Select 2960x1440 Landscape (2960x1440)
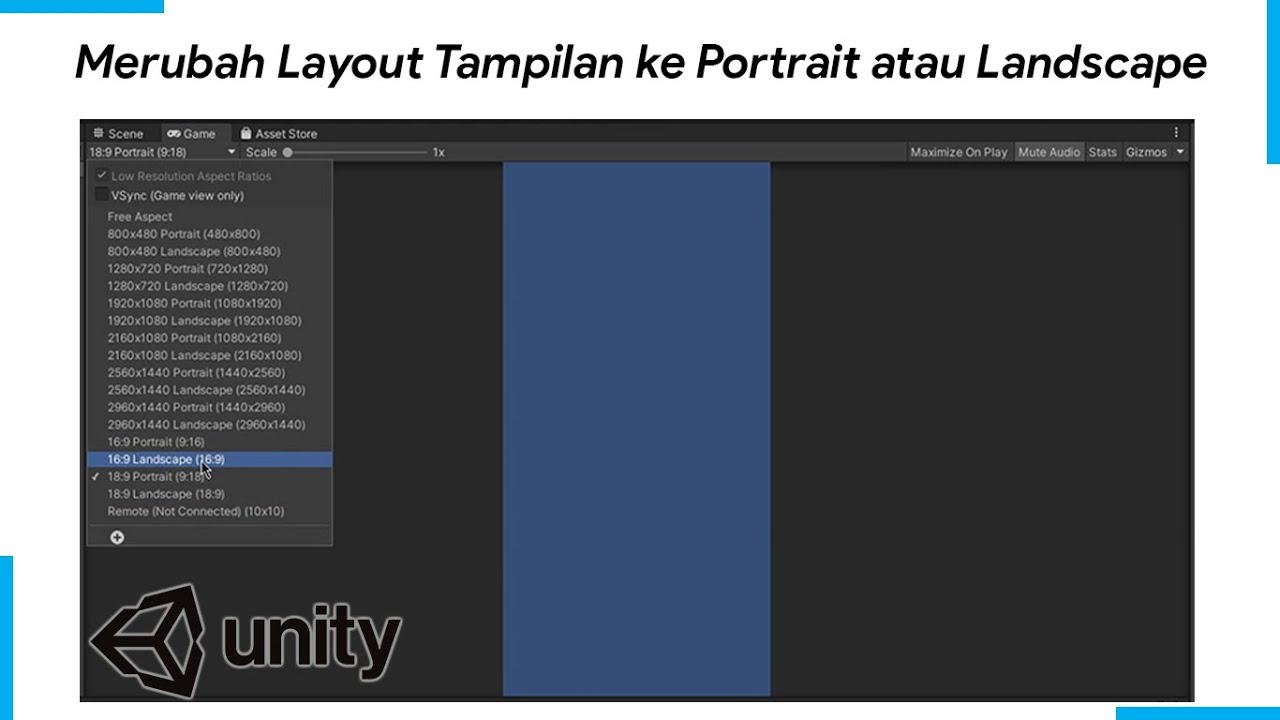The width and height of the screenshot is (1280, 720). tap(209, 424)
